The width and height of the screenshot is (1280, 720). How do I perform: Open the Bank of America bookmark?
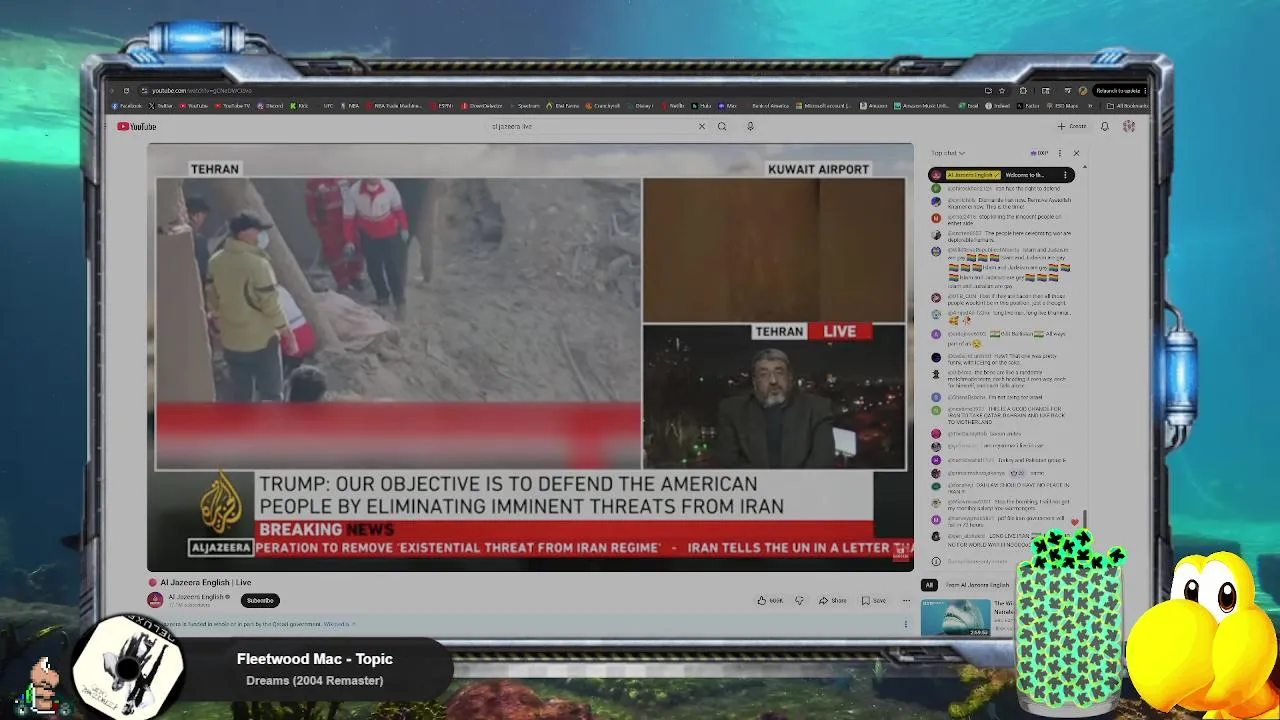(767, 106)
